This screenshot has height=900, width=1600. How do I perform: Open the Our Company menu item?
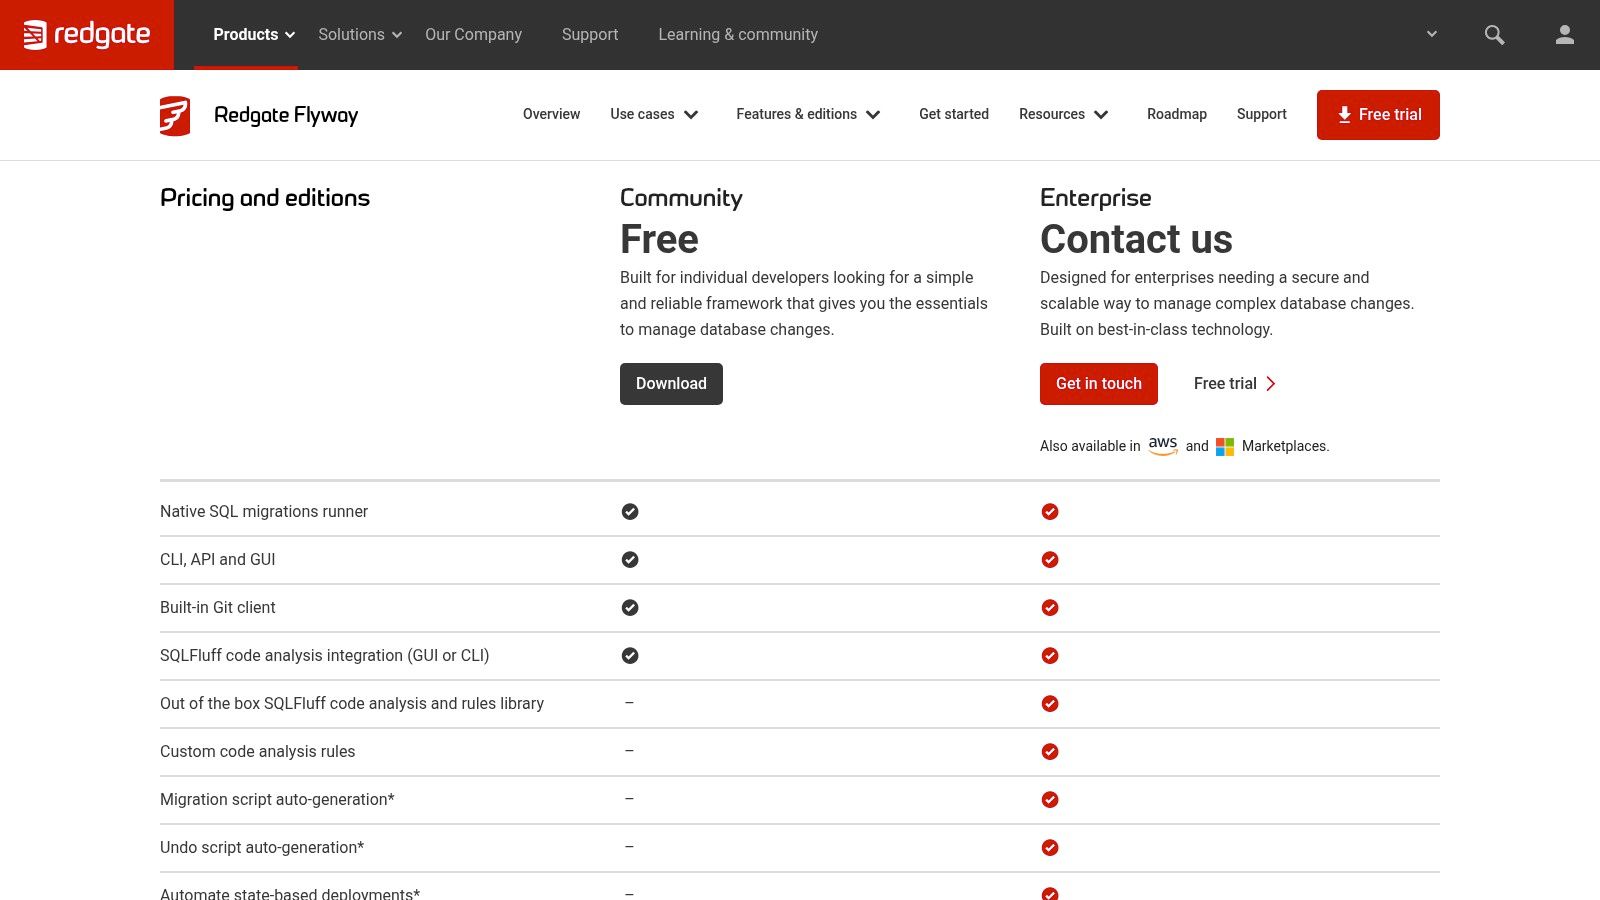click(473, 35)
